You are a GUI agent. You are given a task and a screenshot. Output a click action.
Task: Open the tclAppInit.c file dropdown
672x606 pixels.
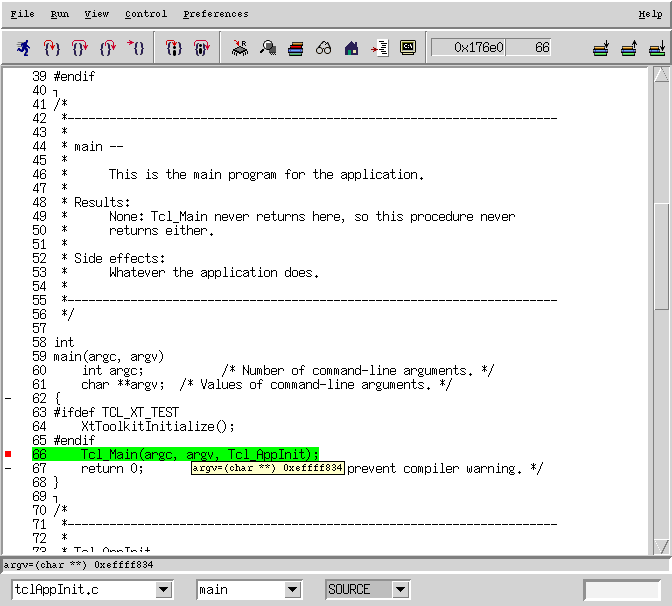(164, 590)
